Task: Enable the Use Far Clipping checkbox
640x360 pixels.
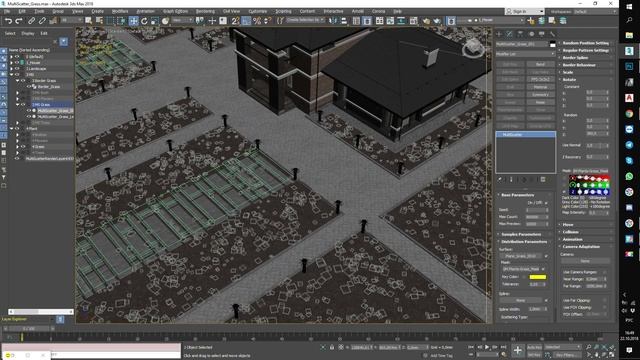Action: pyautogui.click(x=604, y=300)
